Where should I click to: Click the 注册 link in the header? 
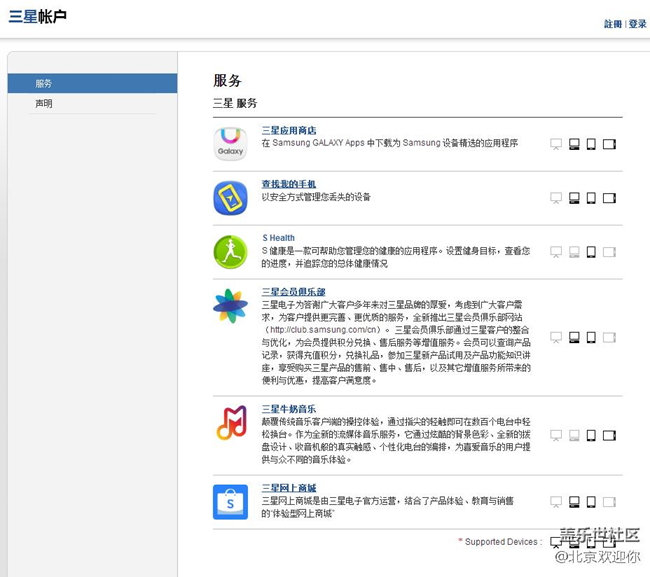click(613, 24)
